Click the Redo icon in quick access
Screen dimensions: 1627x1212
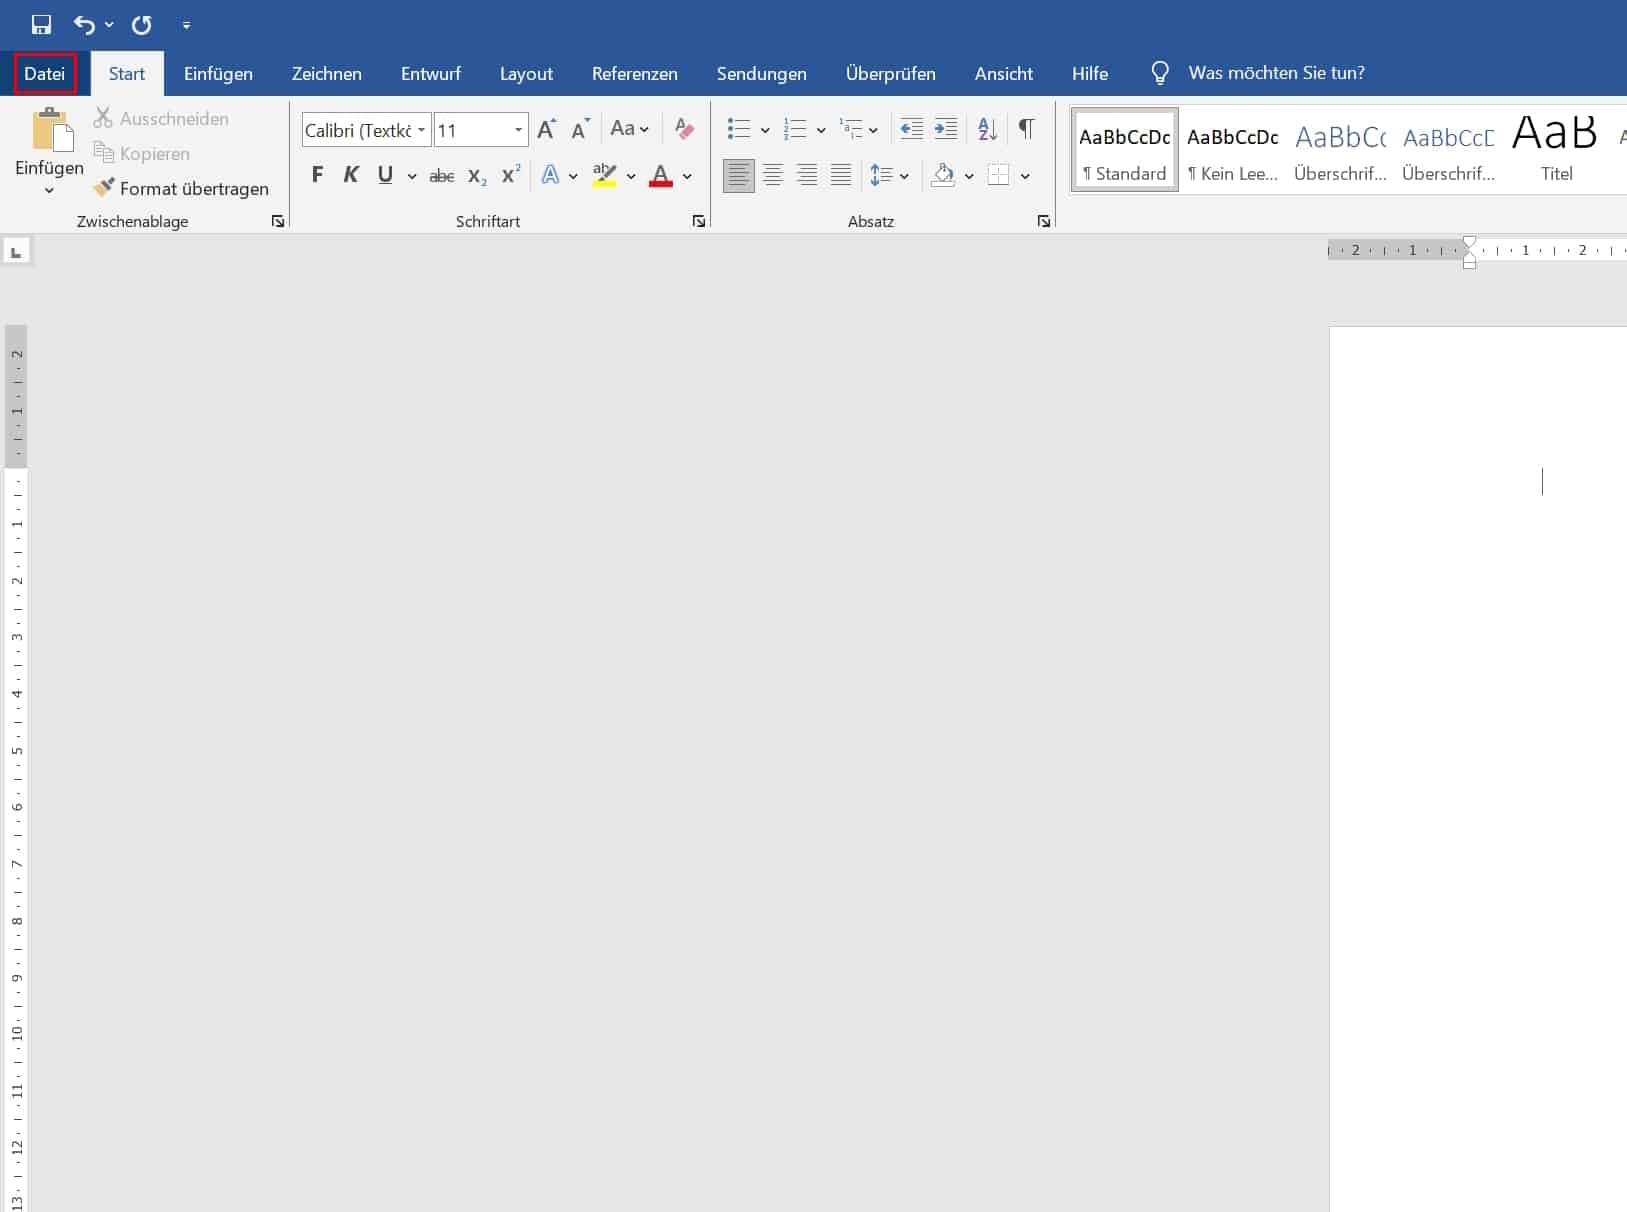(x=142, y=25)
